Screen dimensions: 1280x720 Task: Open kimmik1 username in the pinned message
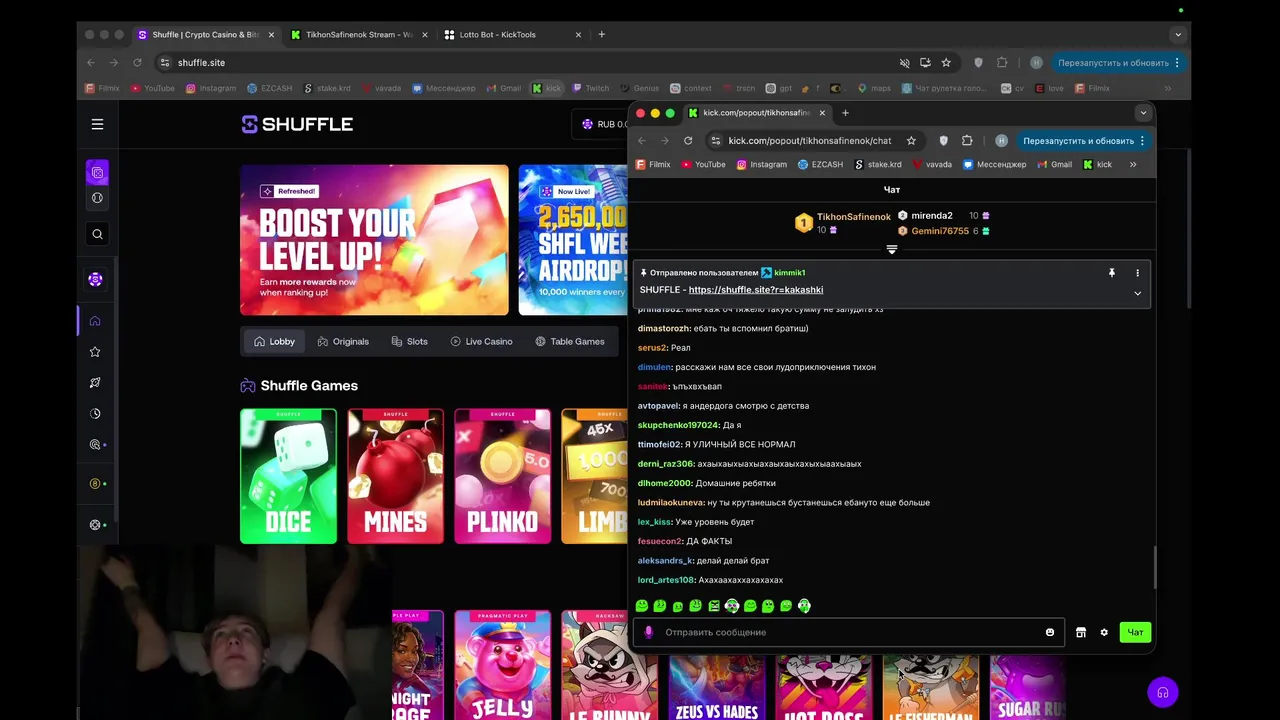point(789,272)
